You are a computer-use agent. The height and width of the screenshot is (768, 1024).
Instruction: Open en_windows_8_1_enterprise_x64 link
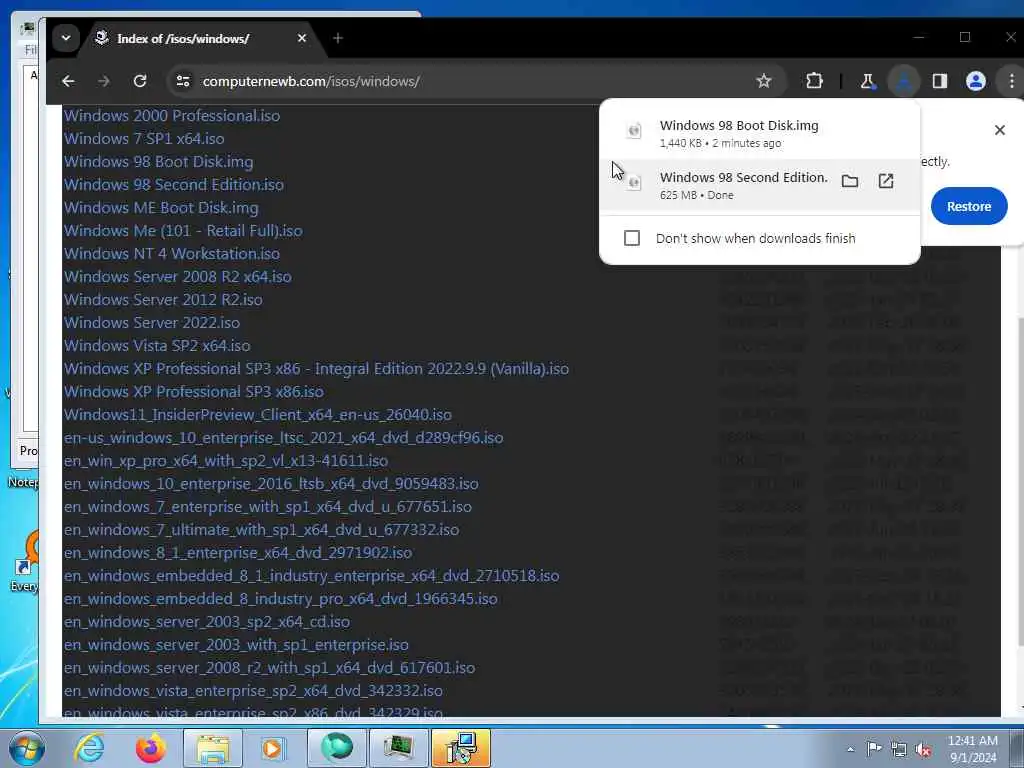point(238,552)
